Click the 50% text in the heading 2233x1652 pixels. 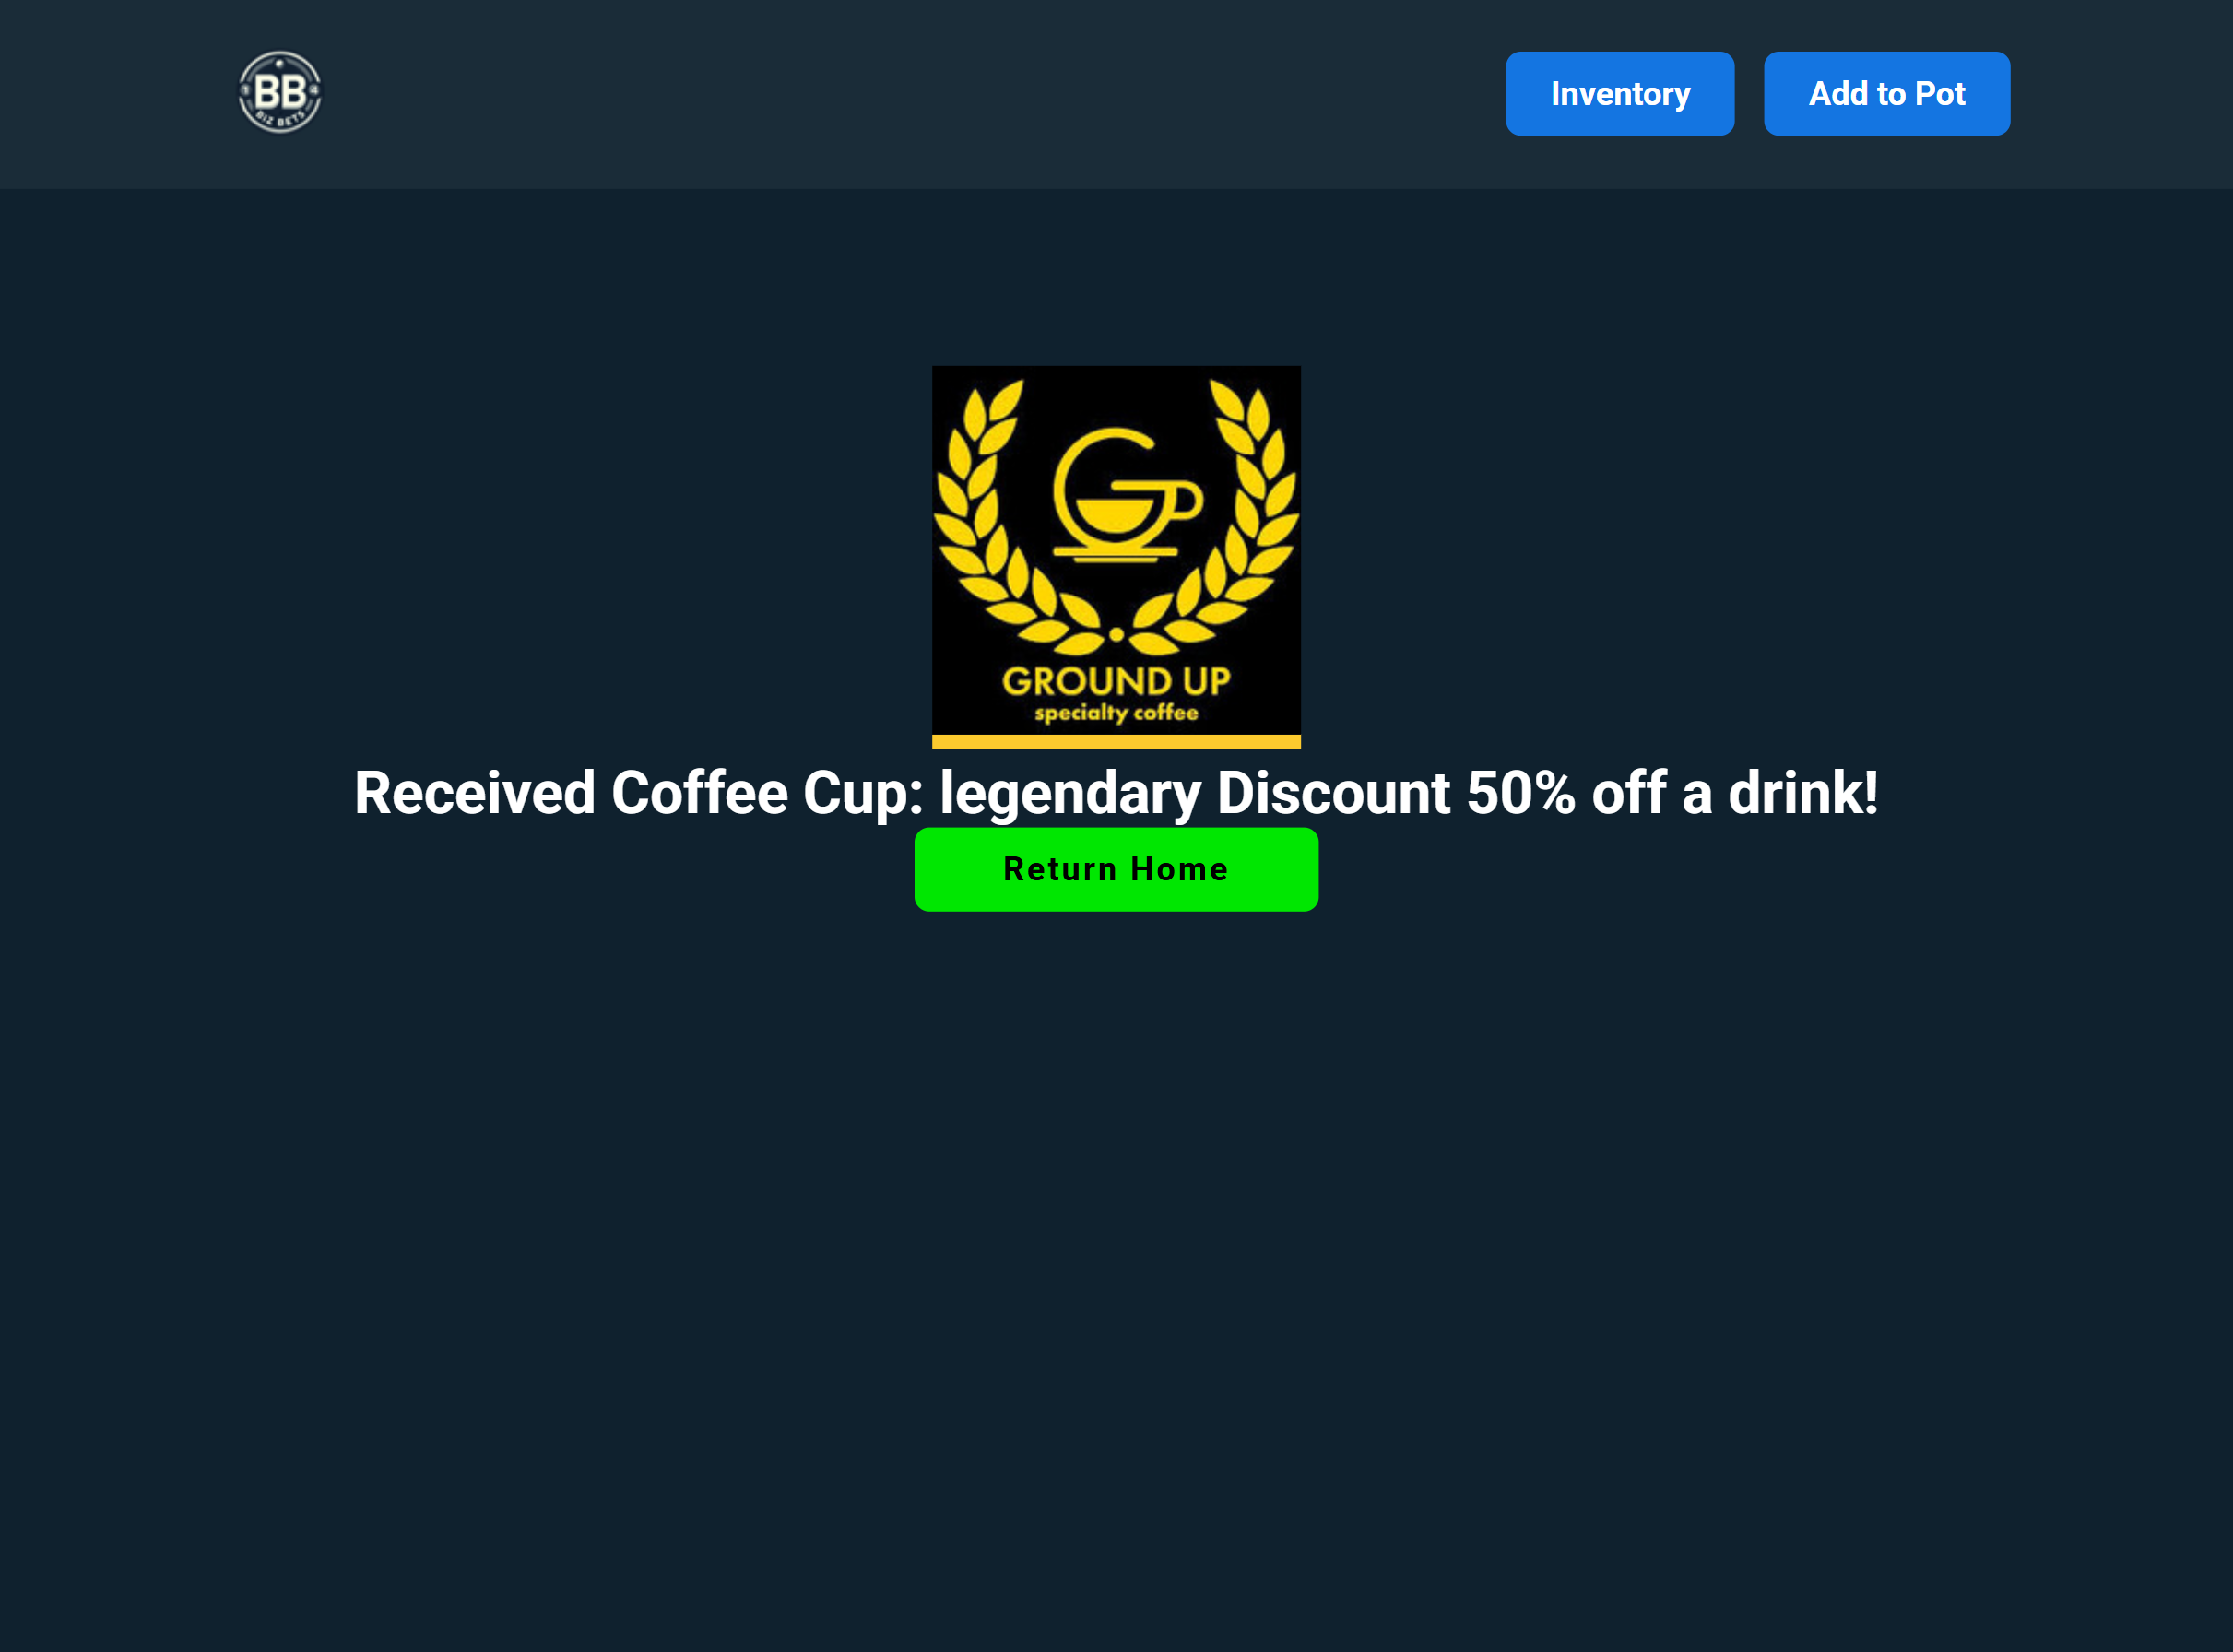(x=1521, y=793)
